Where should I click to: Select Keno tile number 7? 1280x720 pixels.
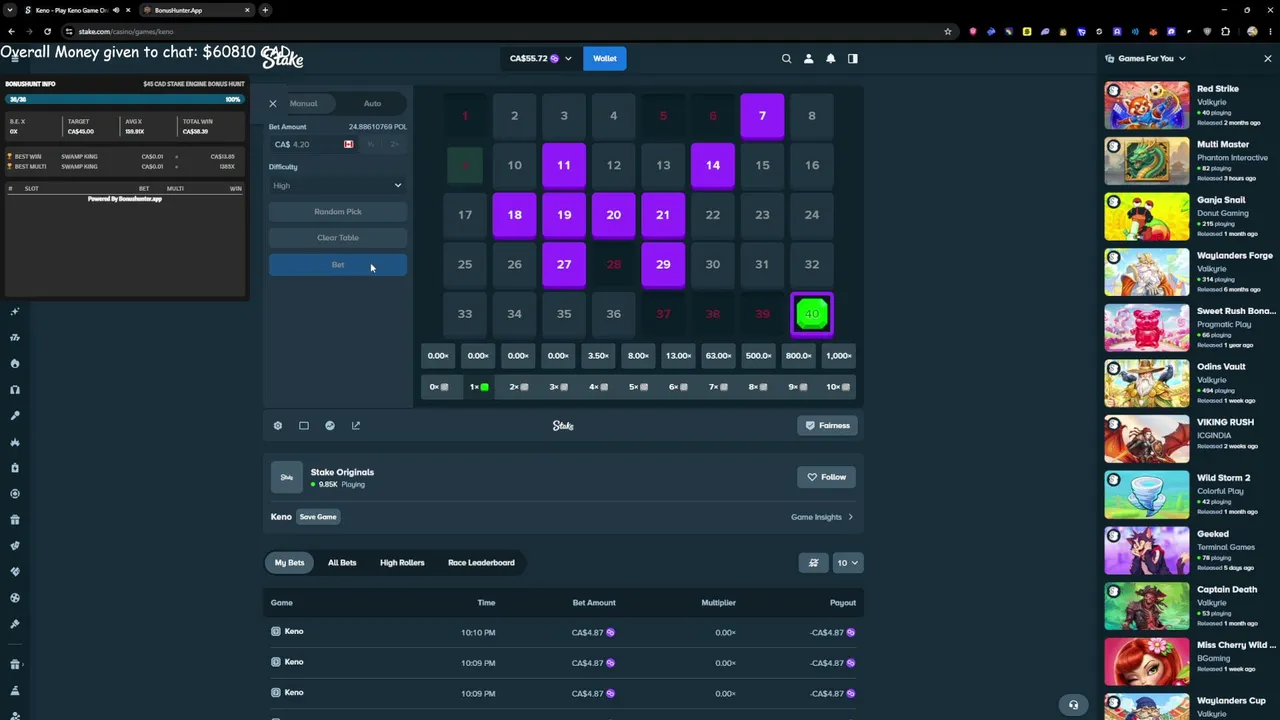point(762,116)
